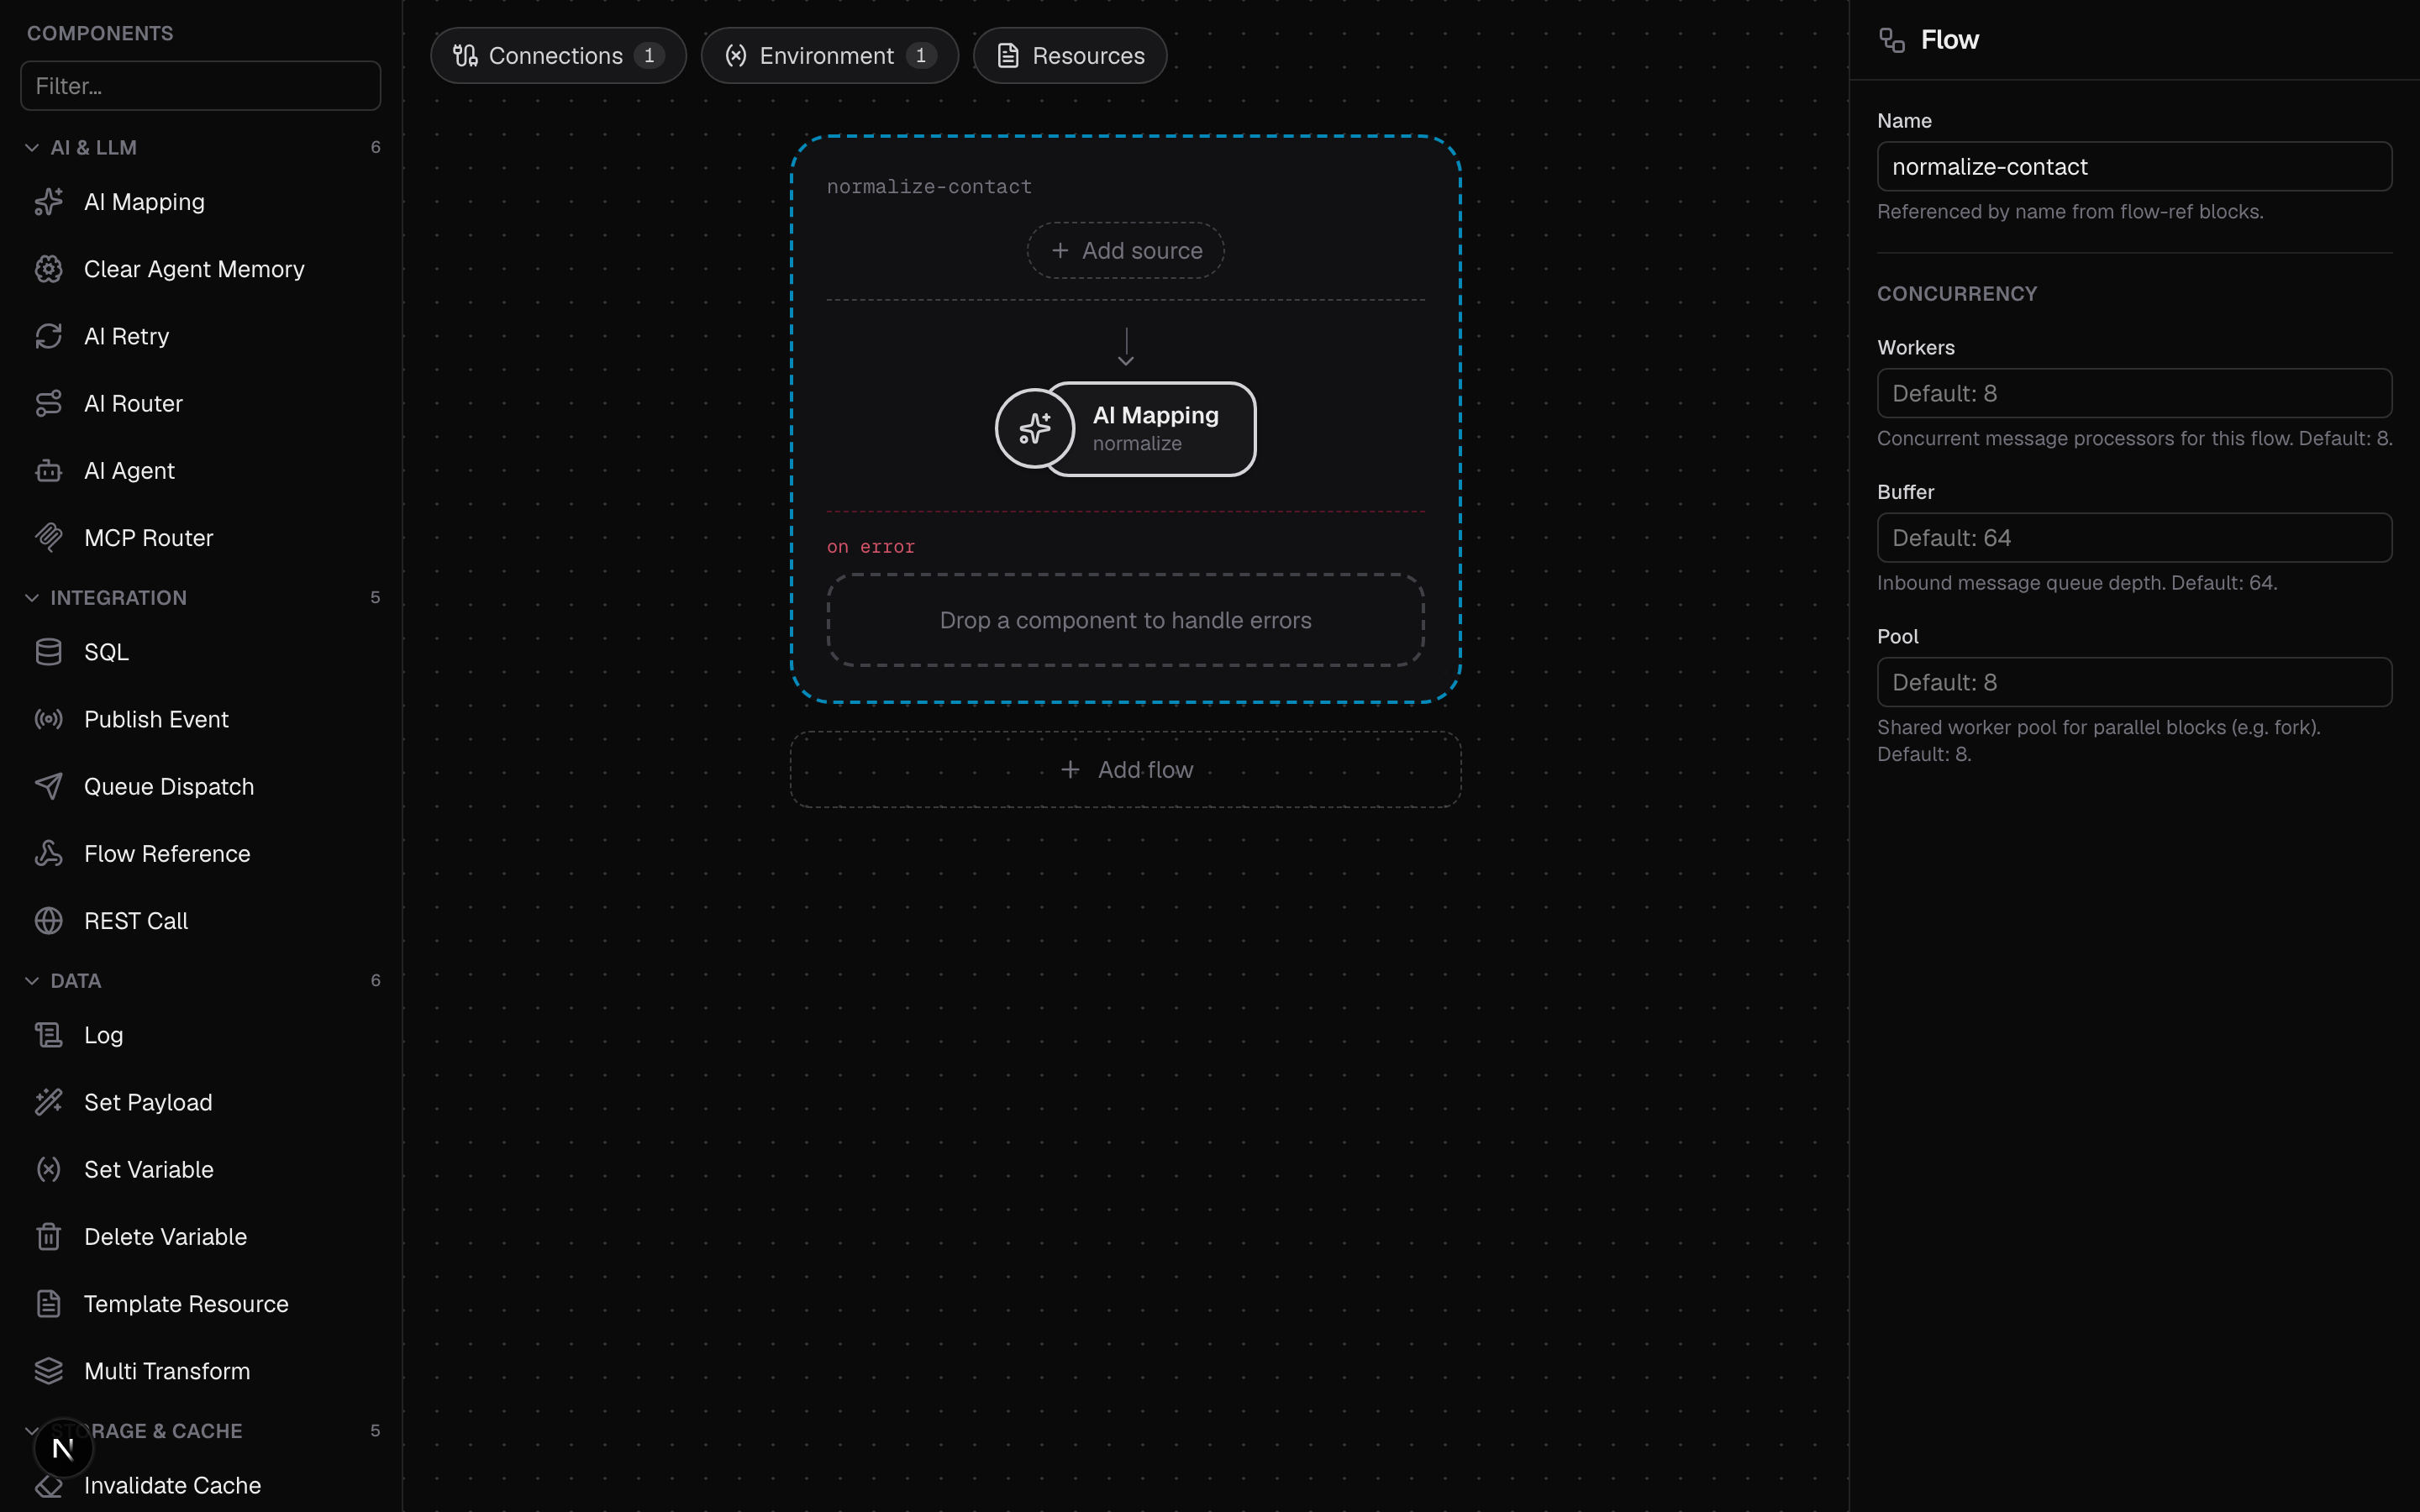Click the AI Agent robot icon
Image resolution: width=2420 pixels, height=1512 pixels.
[x=48, y=470]
